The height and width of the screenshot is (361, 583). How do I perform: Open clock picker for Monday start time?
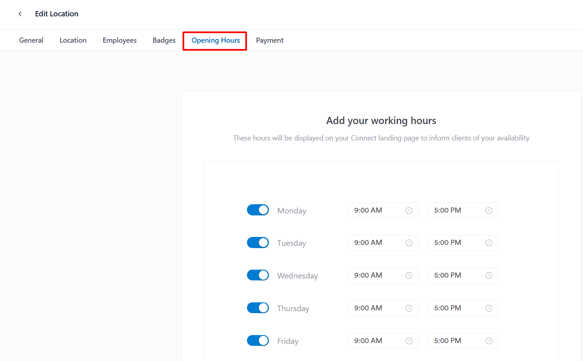click(409, 210)
